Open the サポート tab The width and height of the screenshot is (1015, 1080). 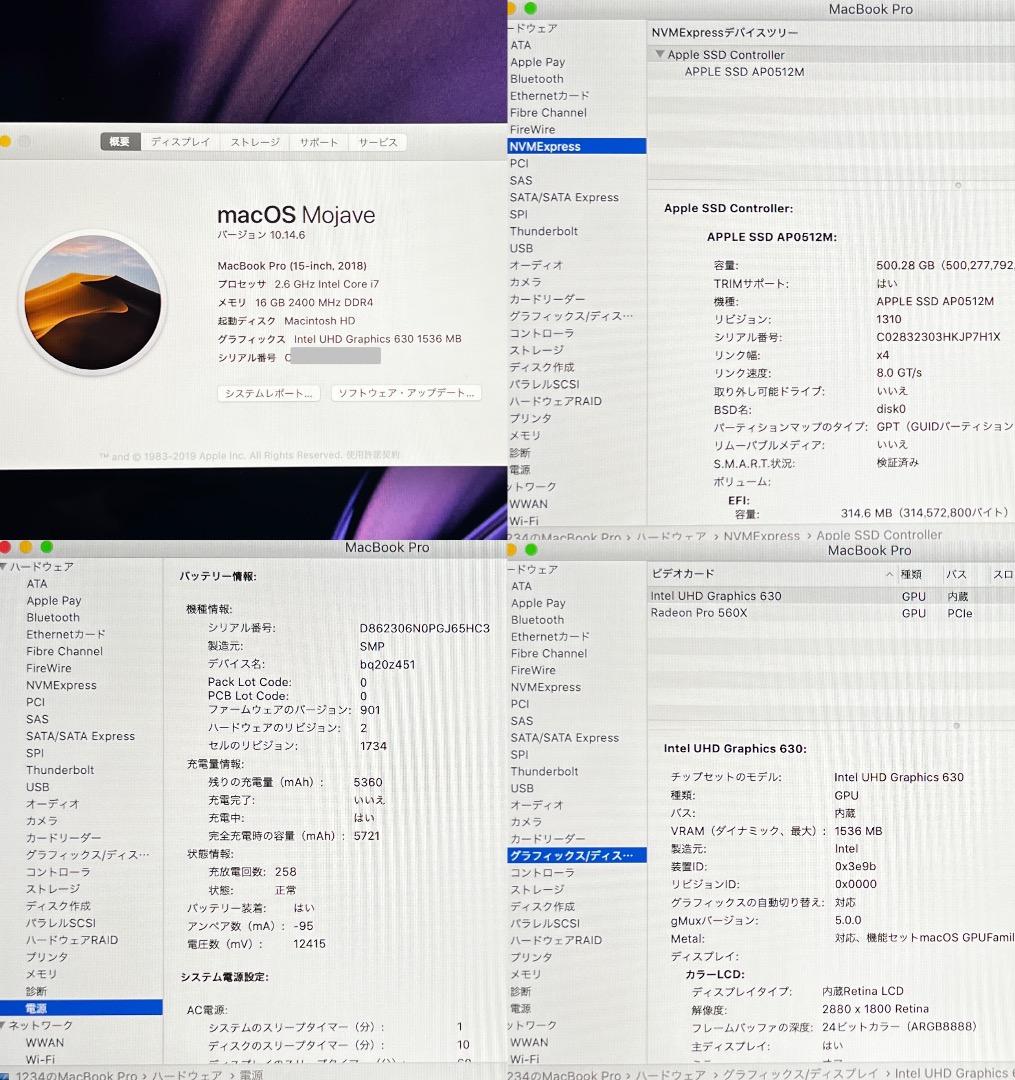318,142
